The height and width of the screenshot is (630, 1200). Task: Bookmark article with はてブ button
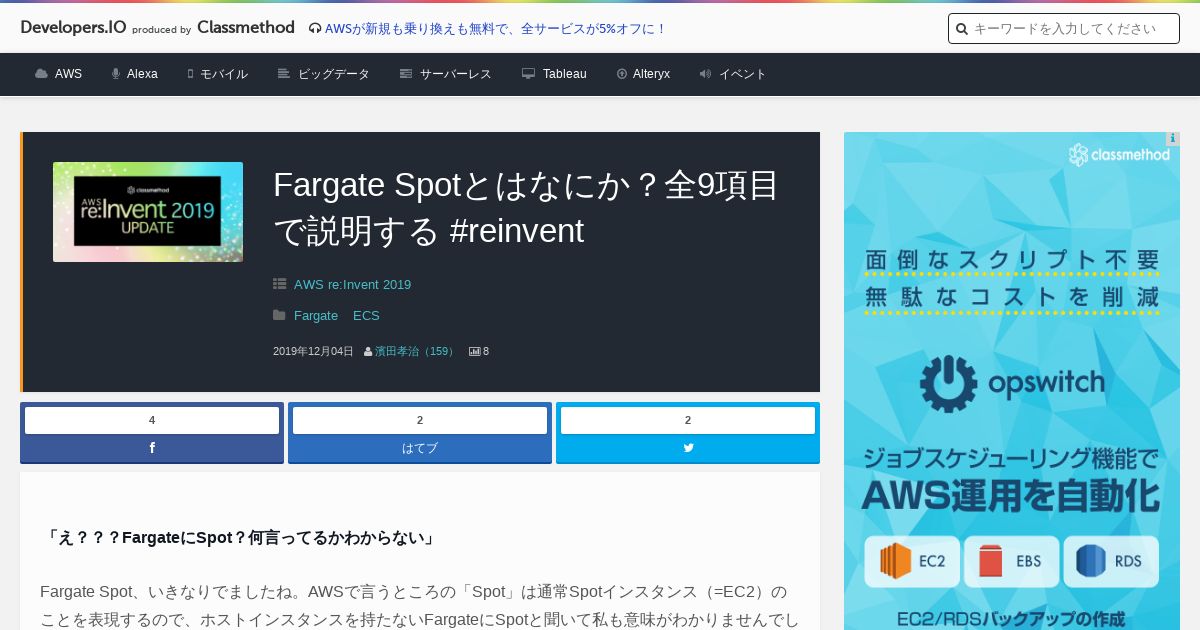coord(420,448)
